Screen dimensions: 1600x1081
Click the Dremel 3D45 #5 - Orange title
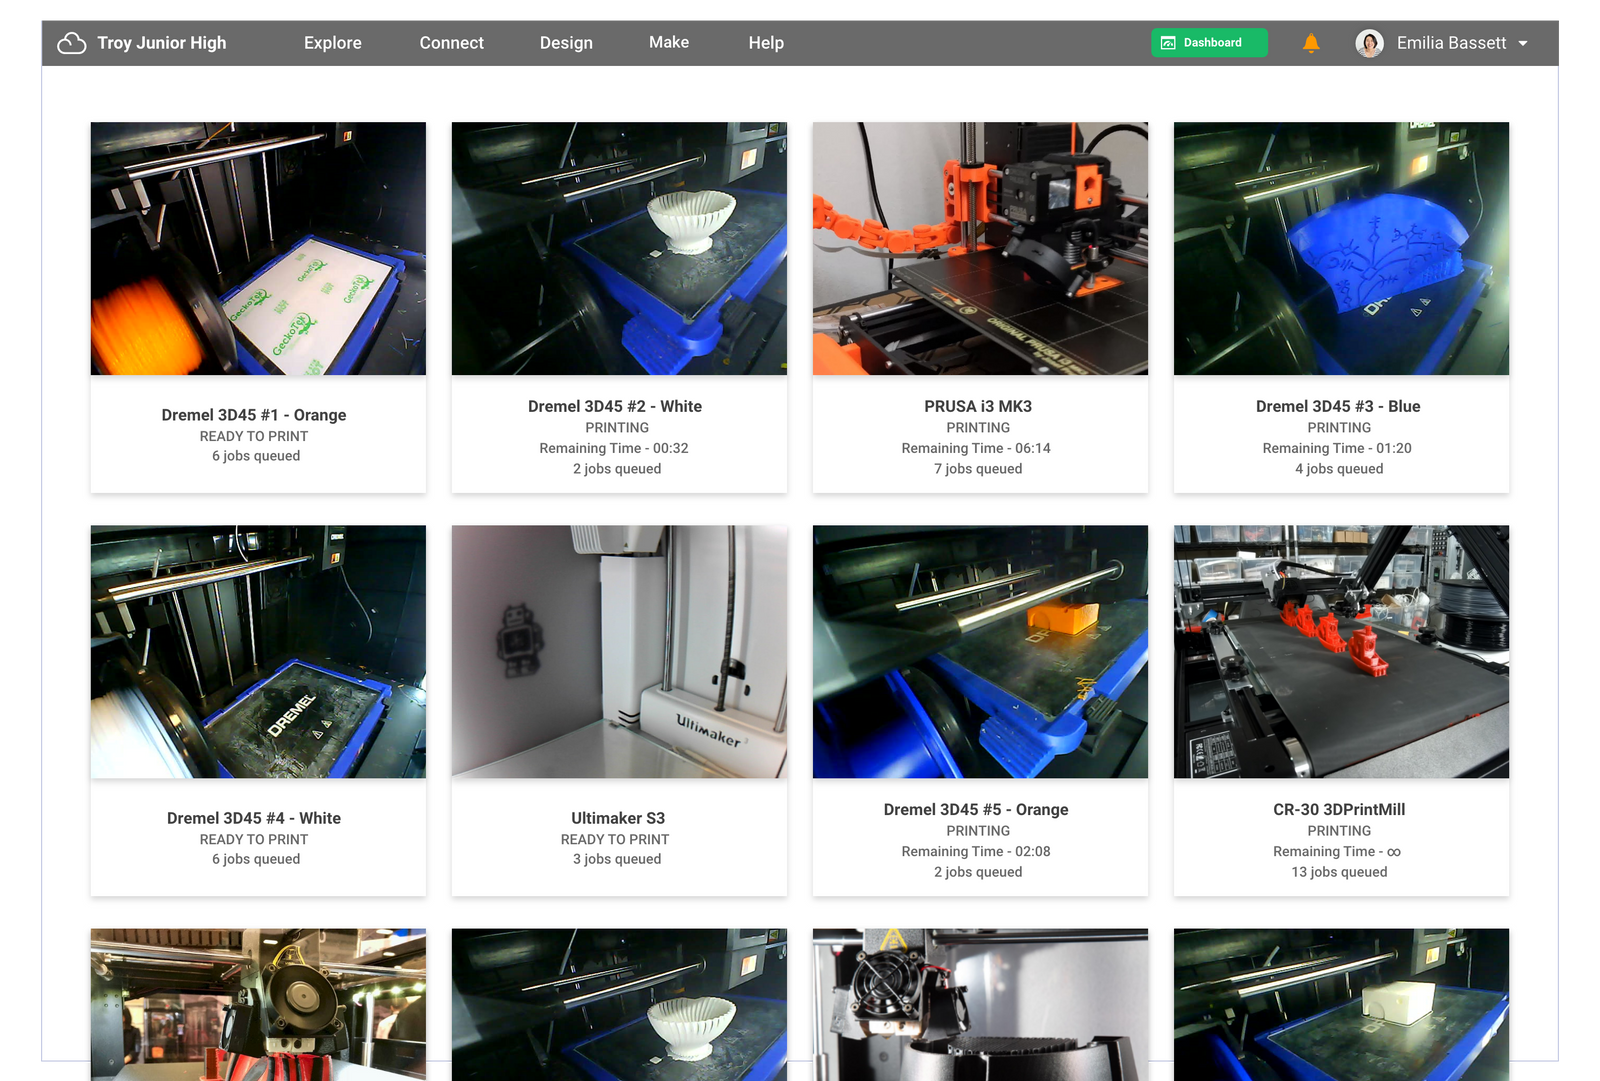976,809
